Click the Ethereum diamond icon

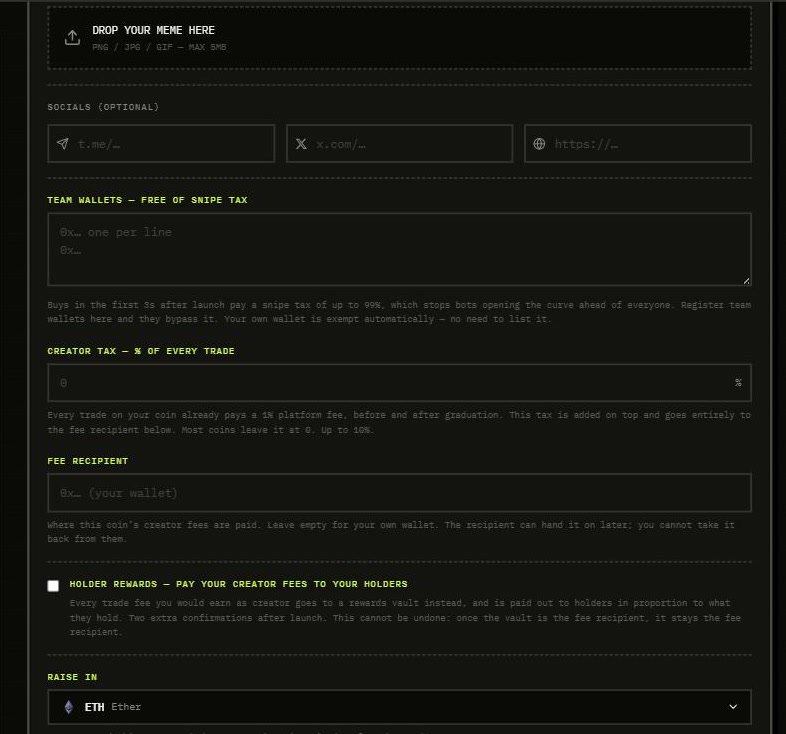tap(69, 707)
